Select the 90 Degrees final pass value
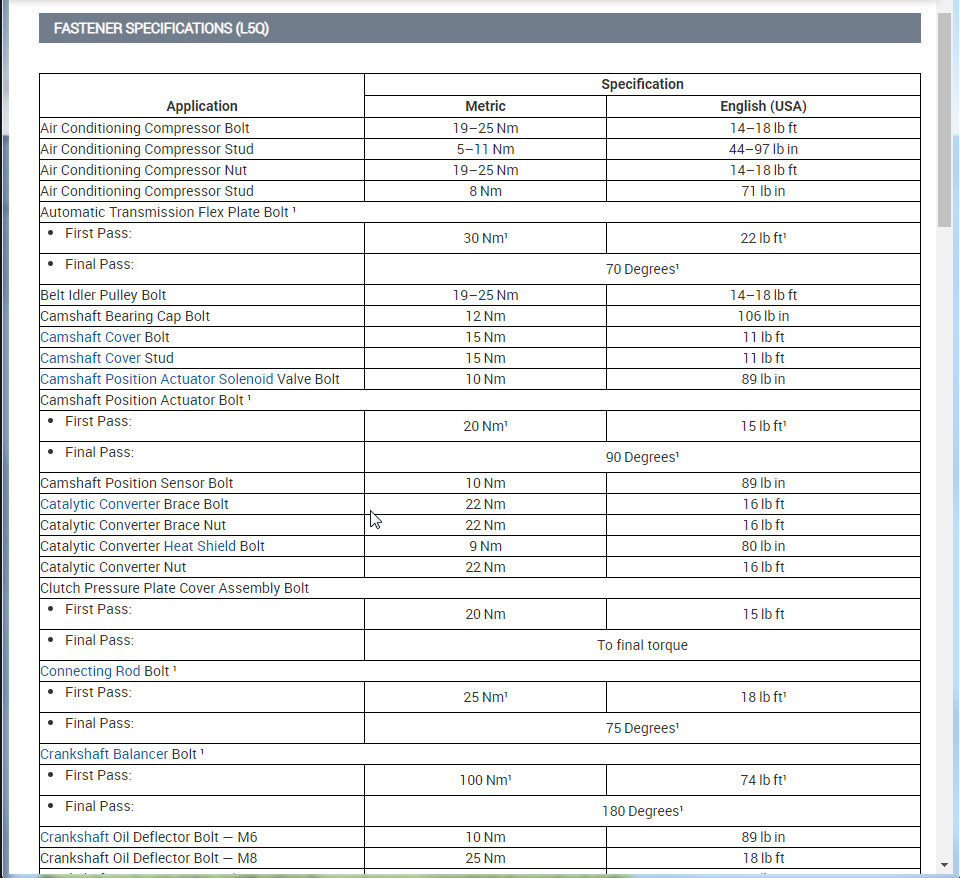The height and width of the screenshot is (878, 960). point(642,457)
